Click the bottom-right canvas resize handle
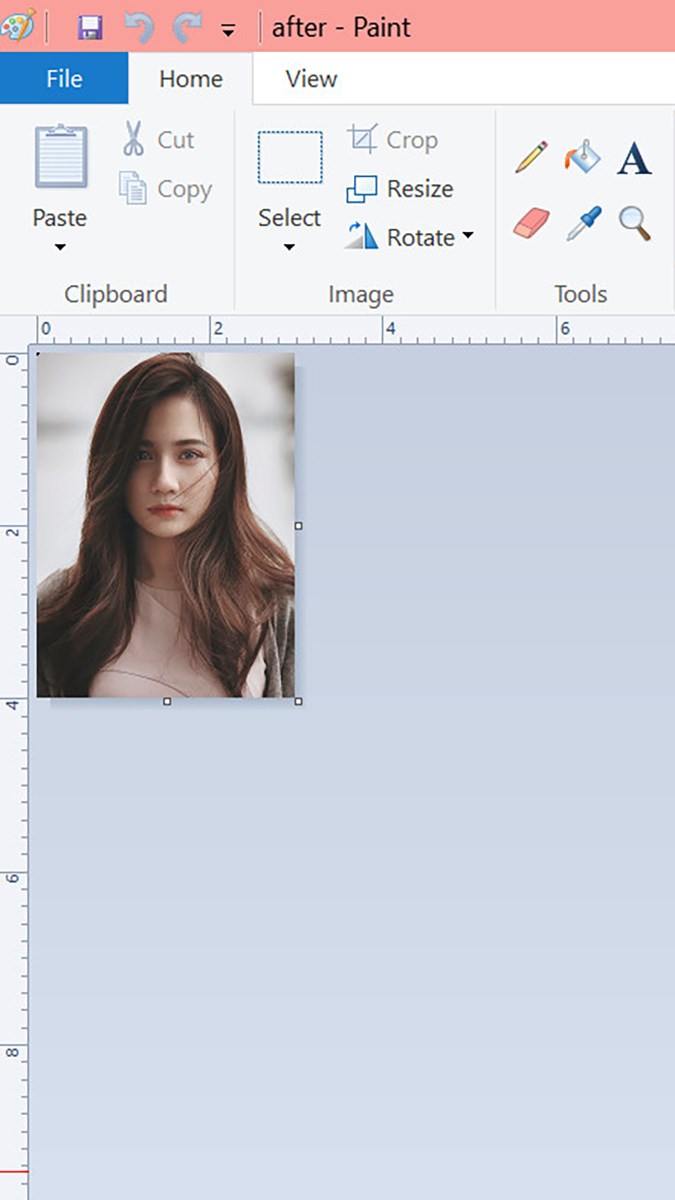Viewport: 675px width, 1200px height. (x=298, y=701)
